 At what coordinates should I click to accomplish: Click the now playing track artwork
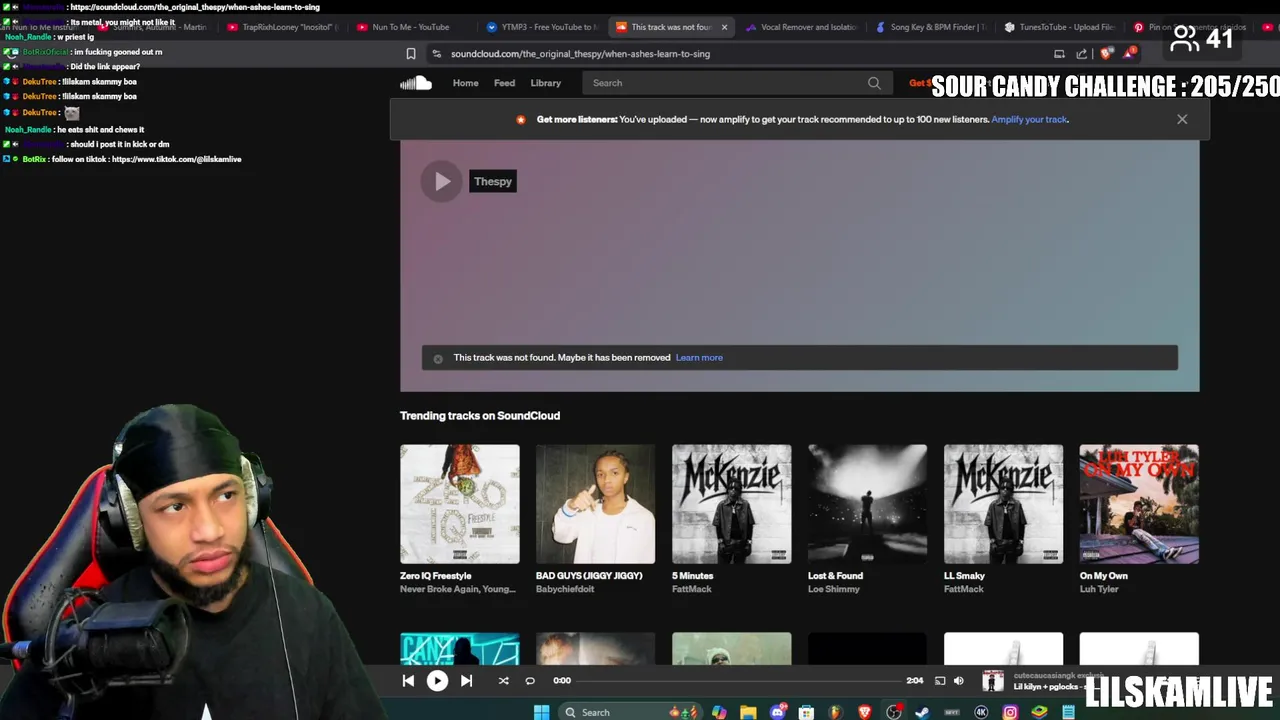click(x=993, y=681)
